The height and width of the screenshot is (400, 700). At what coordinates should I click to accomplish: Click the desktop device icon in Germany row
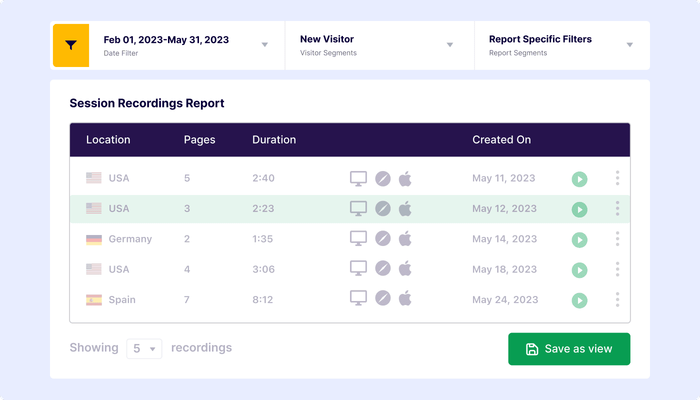pyautogui.click(x=358, y=239)
